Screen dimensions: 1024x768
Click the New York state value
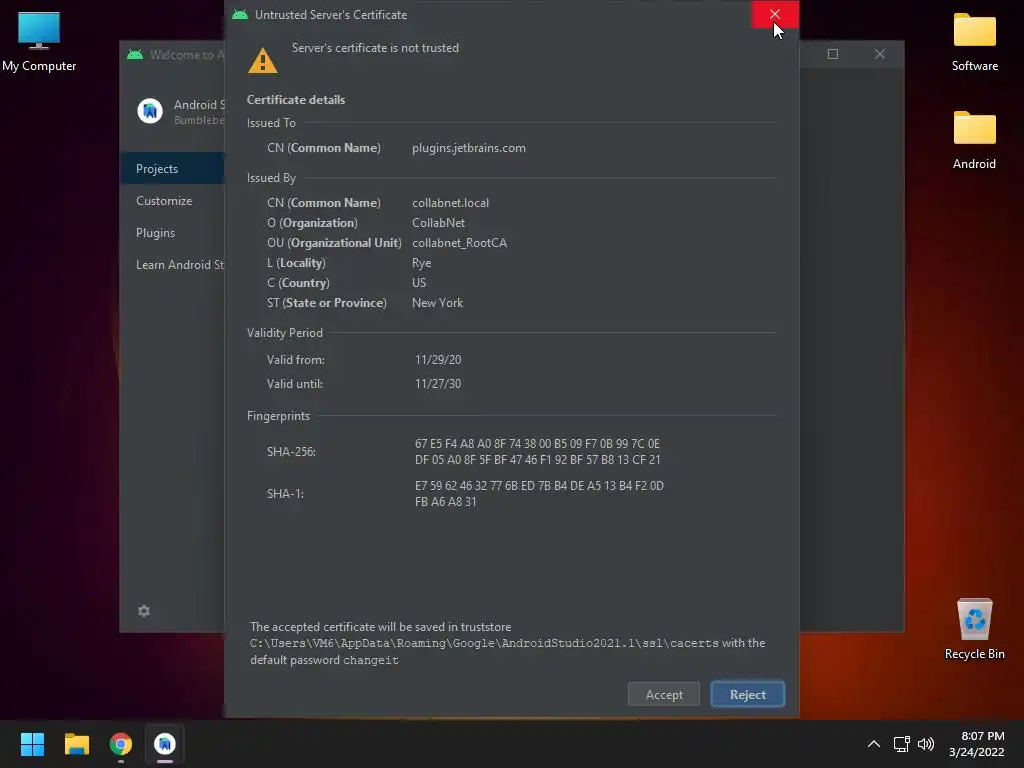[437, 303]
